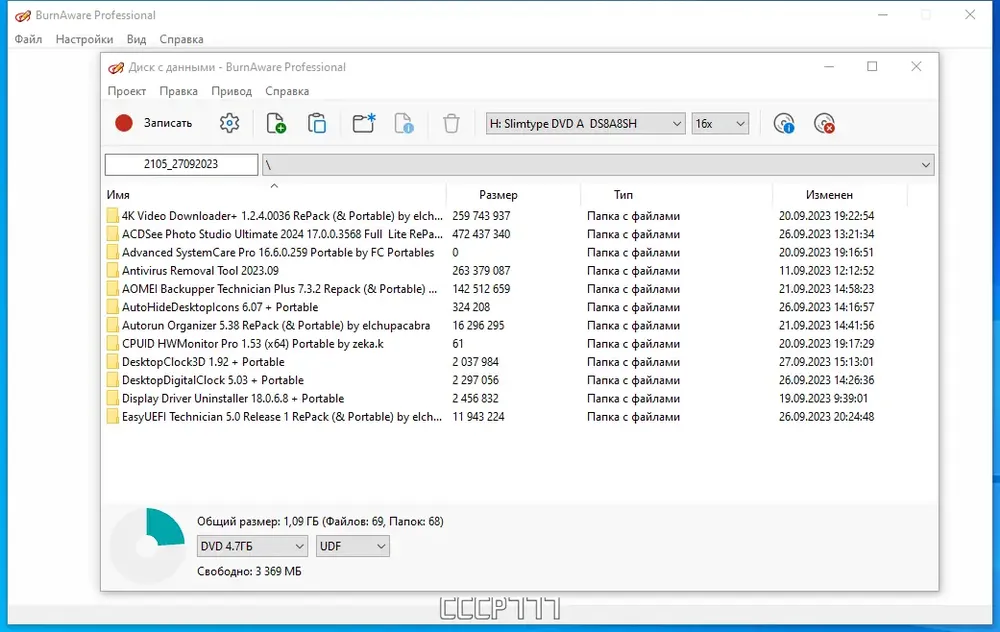Create a new folder via toolbar icon
The width and height of the screenshot is (1000, 632).
coord(364,123)
